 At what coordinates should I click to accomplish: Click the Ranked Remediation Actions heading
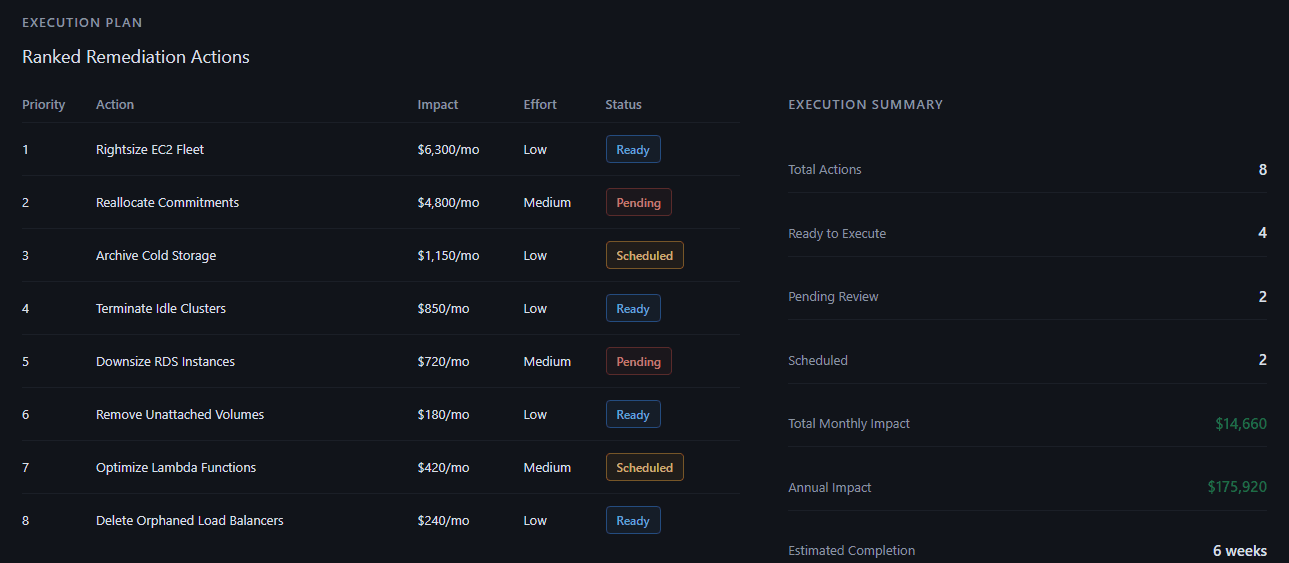pyautogui.click(x=136, y=57)
